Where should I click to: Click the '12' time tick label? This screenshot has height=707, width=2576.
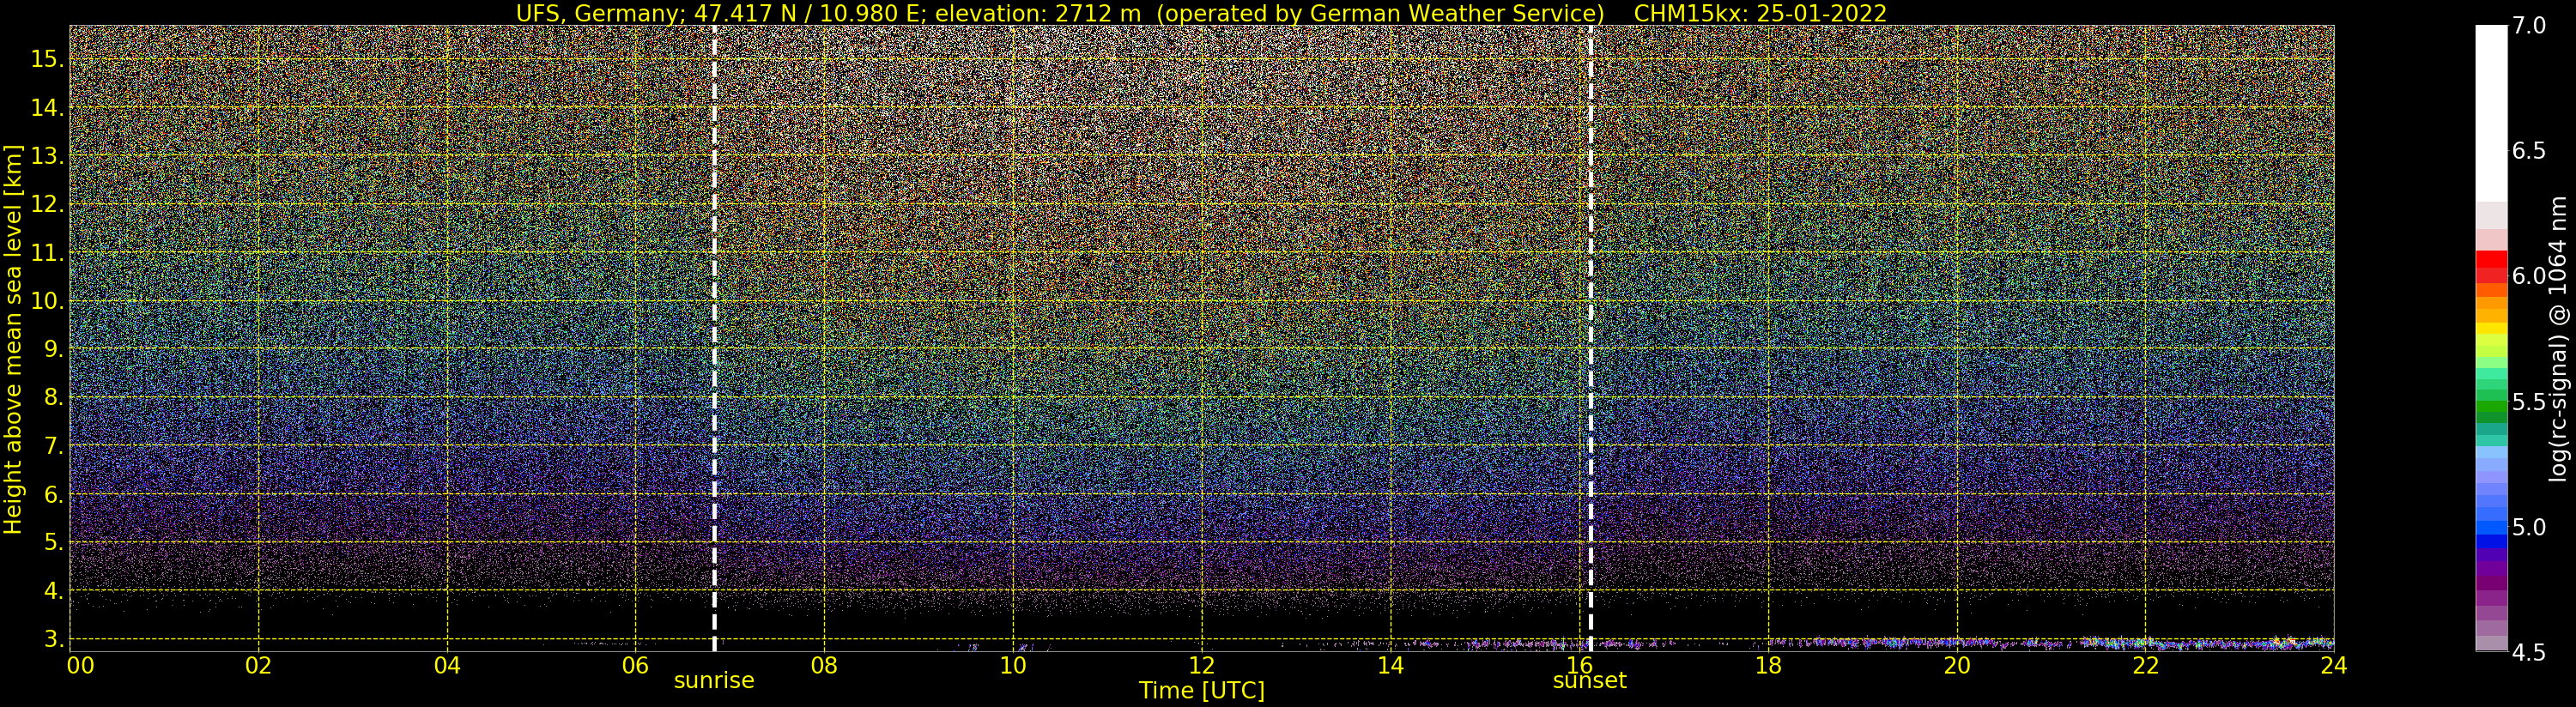(1201, 665)
